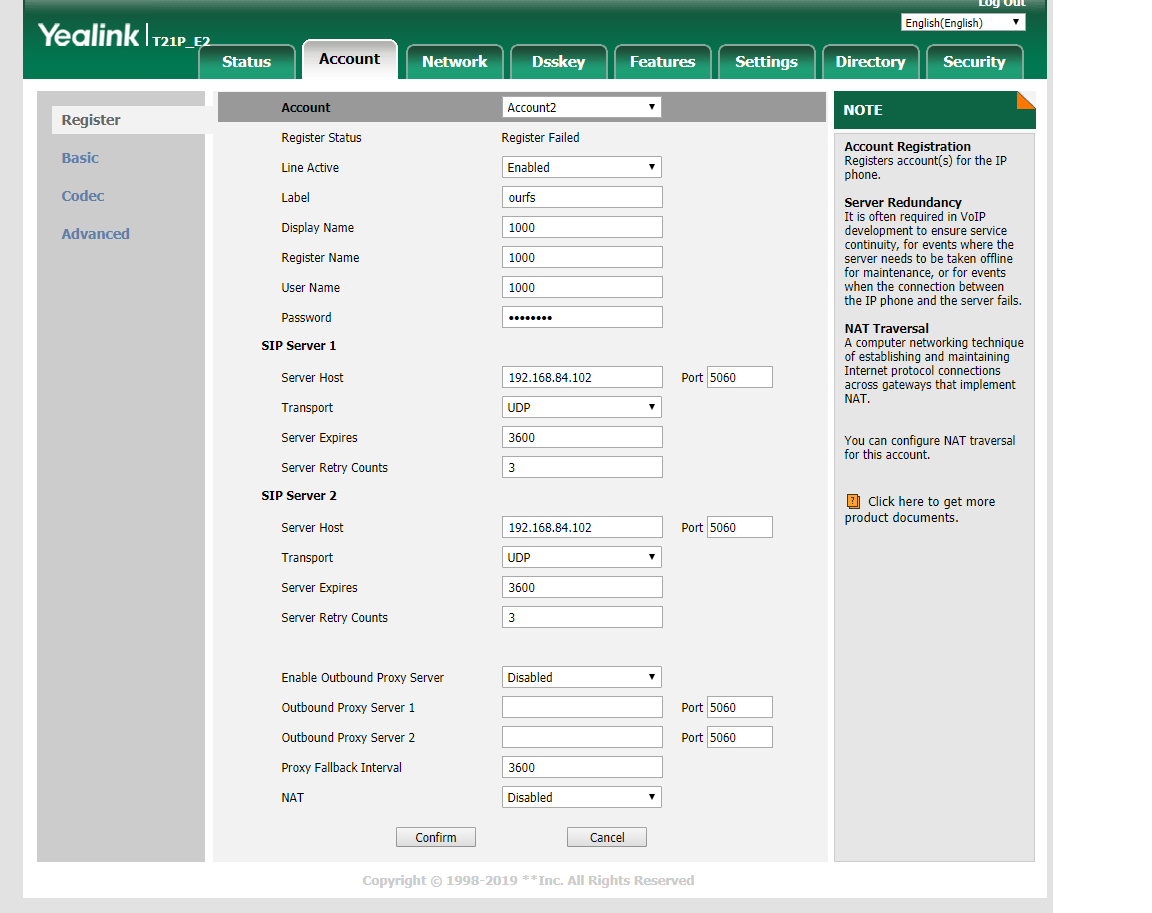Screen dimensions: 1152x913
Task: Click the Log Out link
Action: (x=1000, y=4)
